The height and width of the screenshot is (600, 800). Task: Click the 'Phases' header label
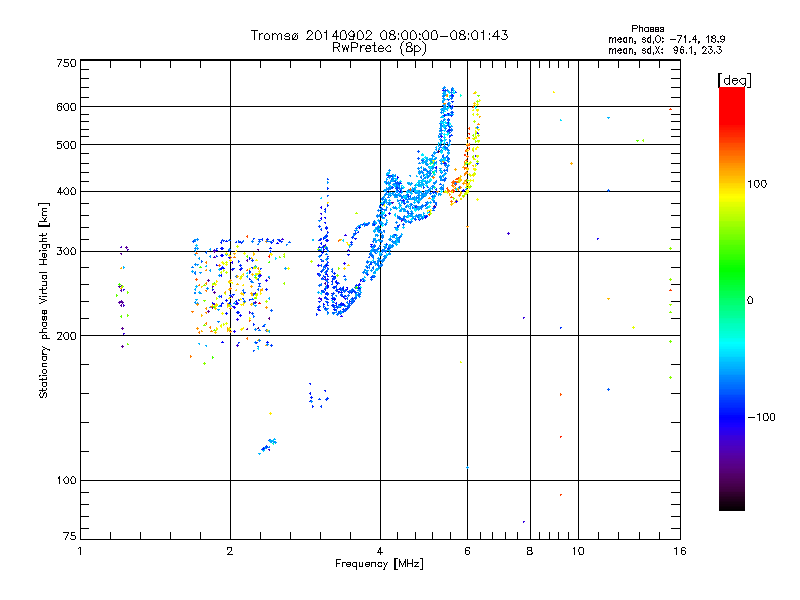(x=647, y=29)
